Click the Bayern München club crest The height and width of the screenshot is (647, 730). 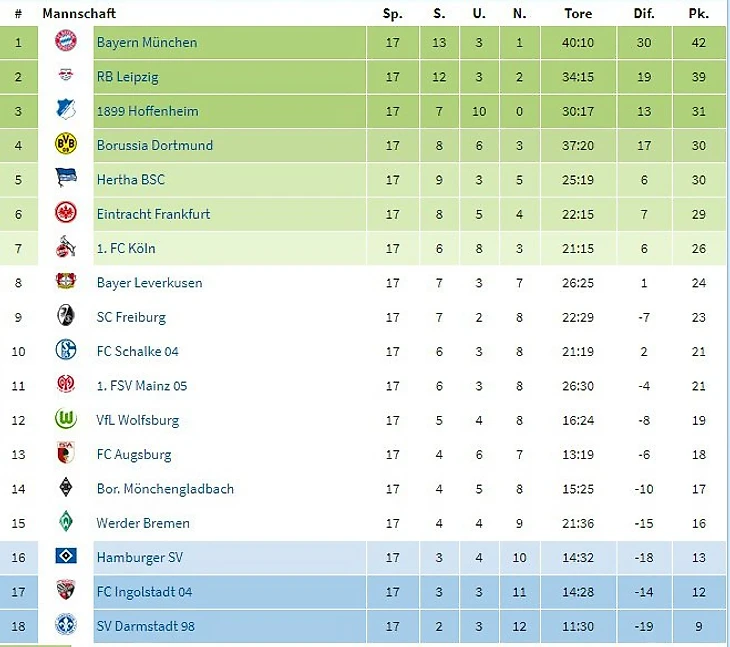click(x=66, y=42)
